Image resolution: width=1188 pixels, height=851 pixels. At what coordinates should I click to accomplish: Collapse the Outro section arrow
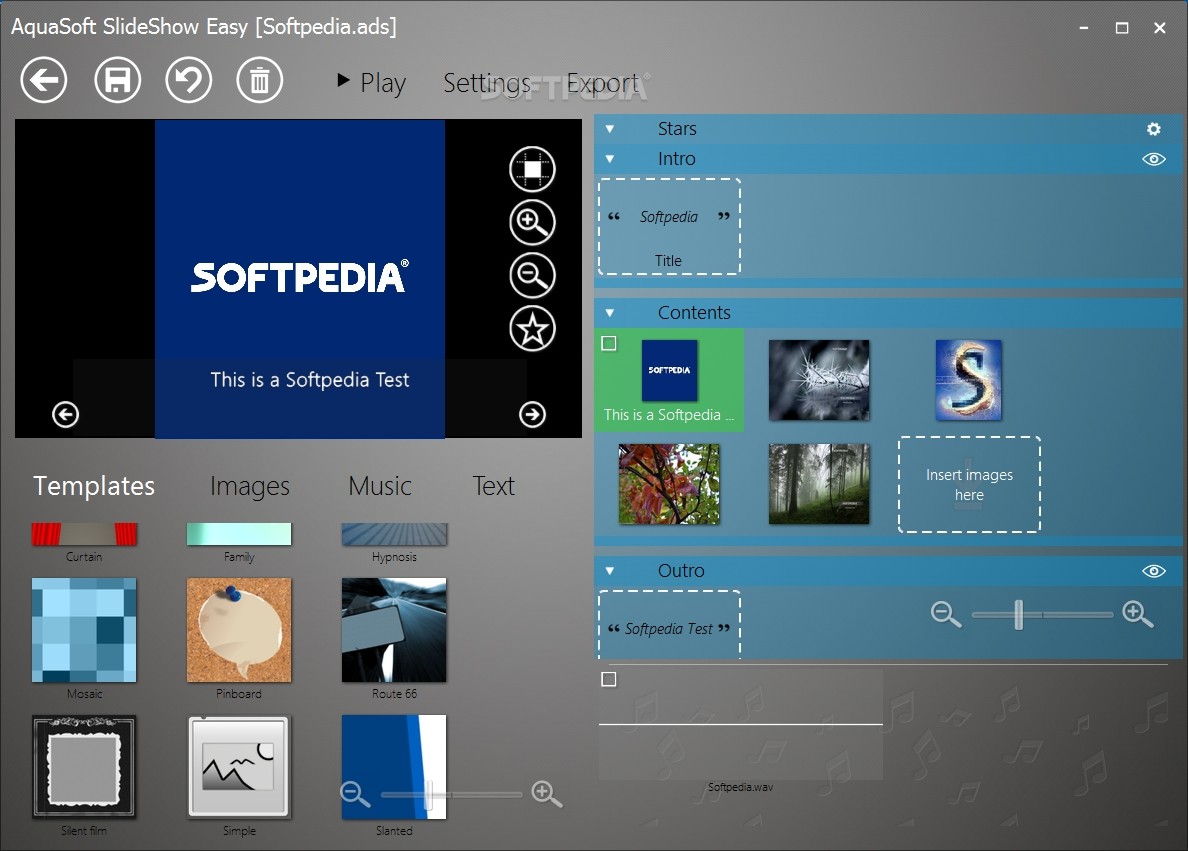[610, 571]
